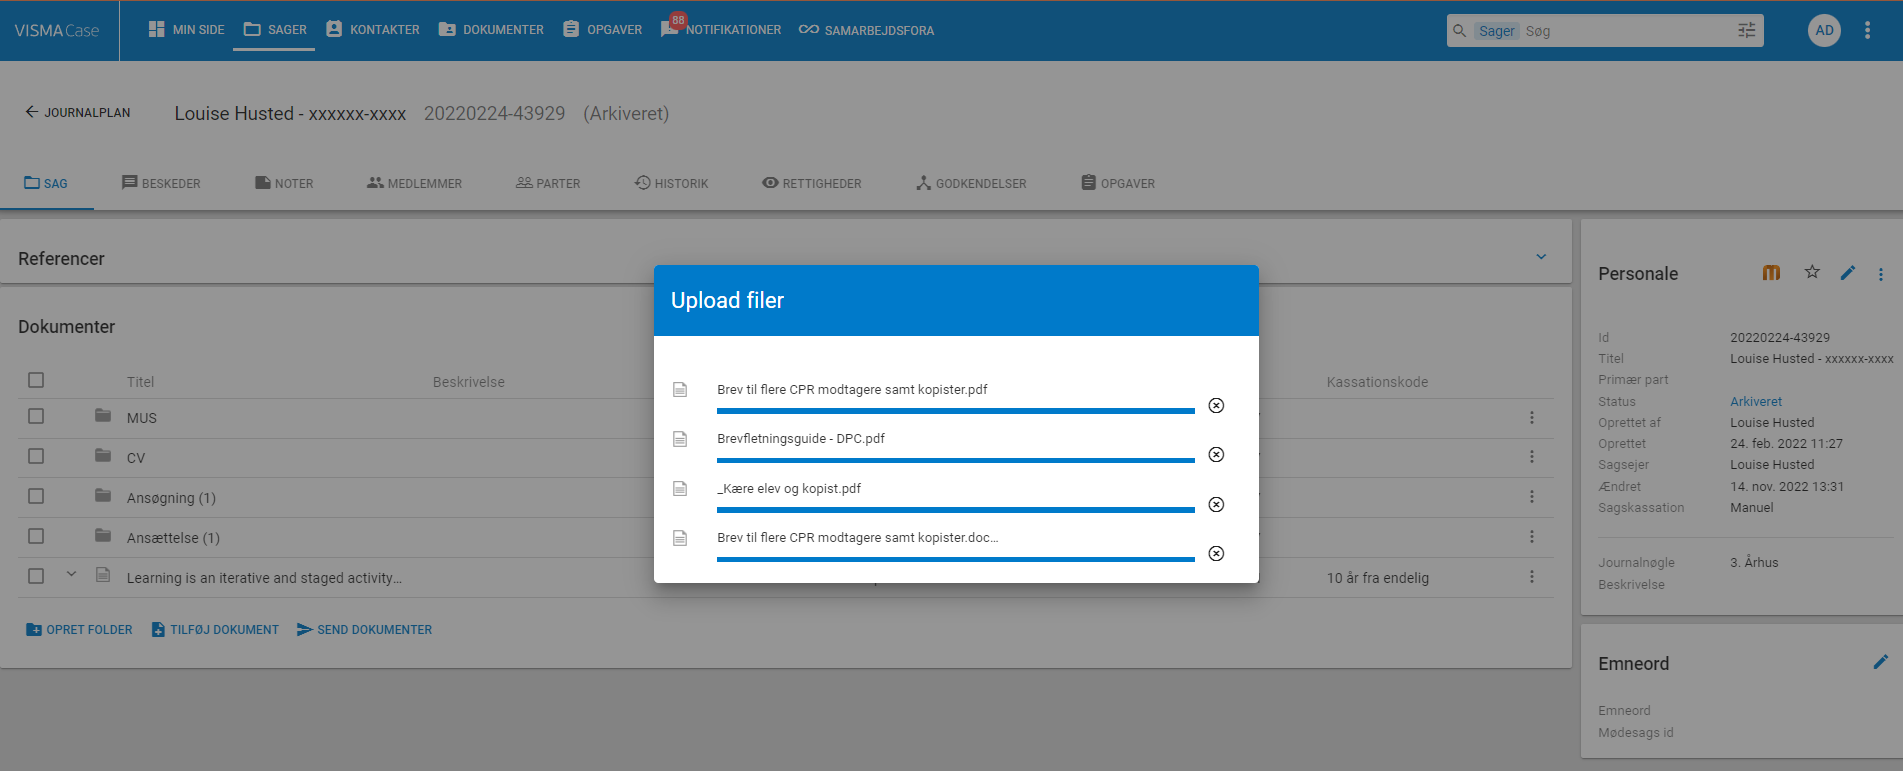Sort documents by the Titel column header
1903x771 pixels.
140,381
